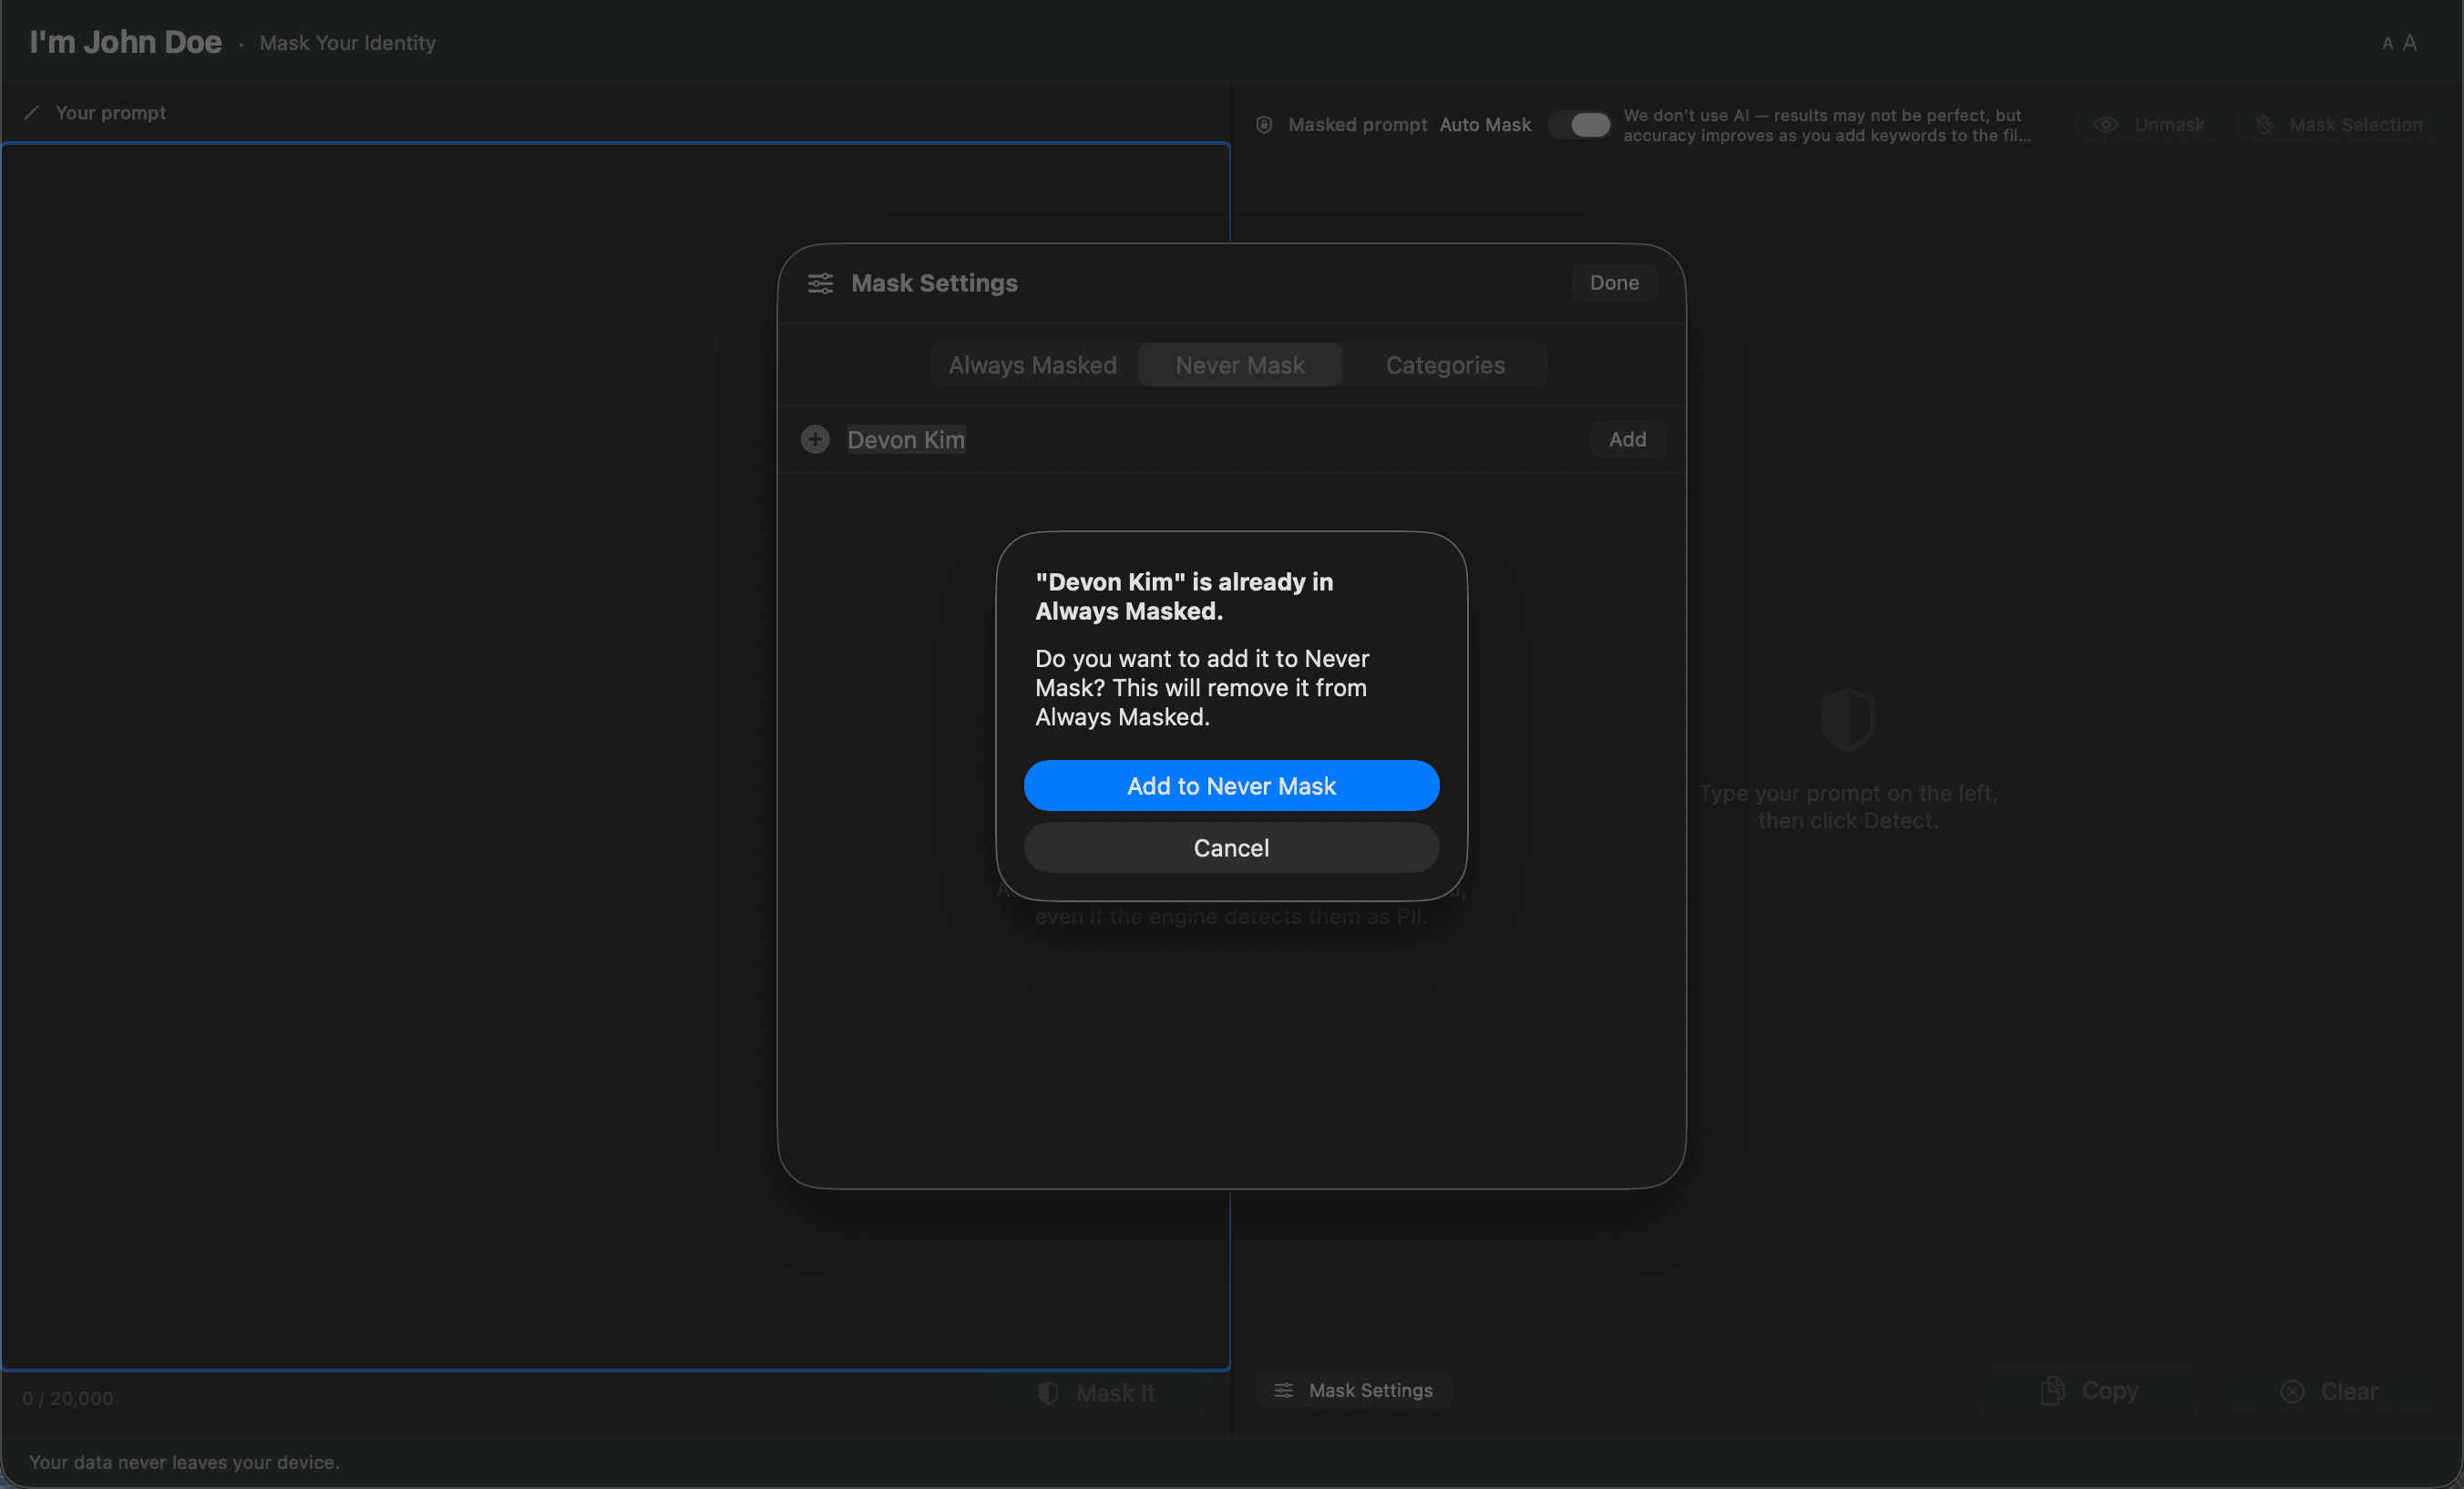Click Add to Never Mask
This screenshot has width=2464, height=1489.
1231,785
